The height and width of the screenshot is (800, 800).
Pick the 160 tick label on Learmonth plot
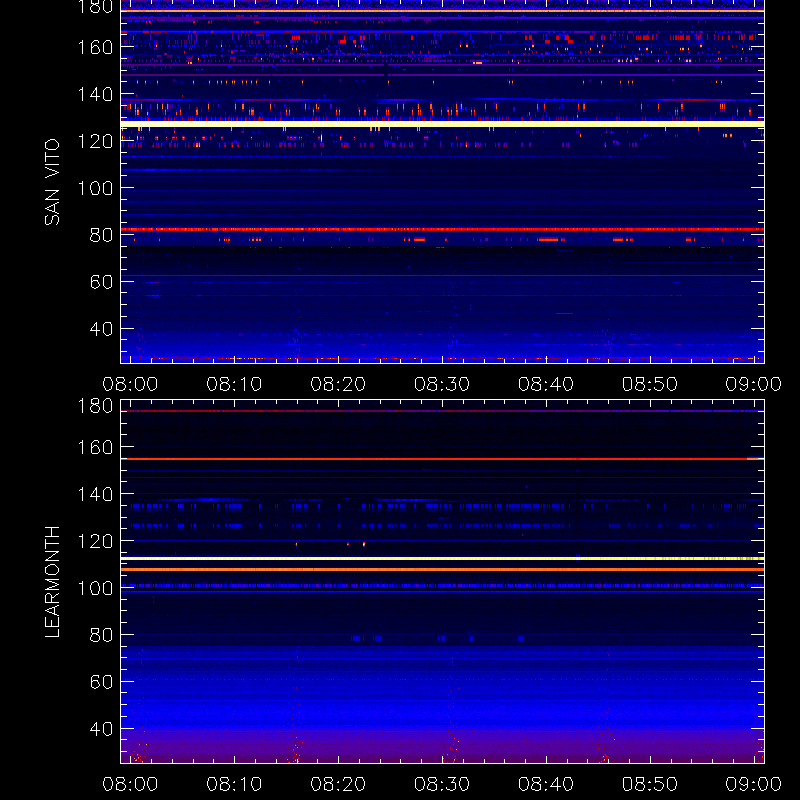tap(95, 447)
